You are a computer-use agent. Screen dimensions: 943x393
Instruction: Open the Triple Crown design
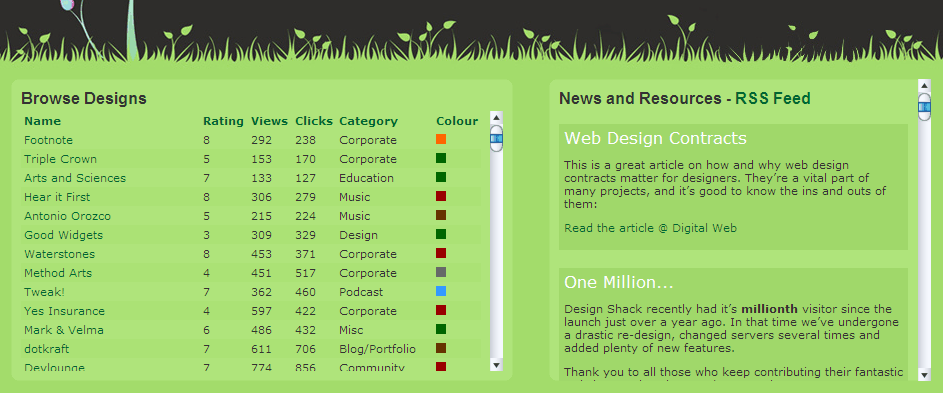[x=60, y=159]
